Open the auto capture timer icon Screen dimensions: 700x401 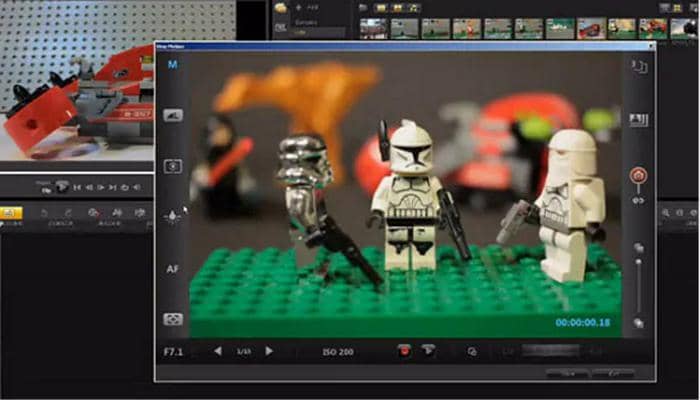pos(472,352)
